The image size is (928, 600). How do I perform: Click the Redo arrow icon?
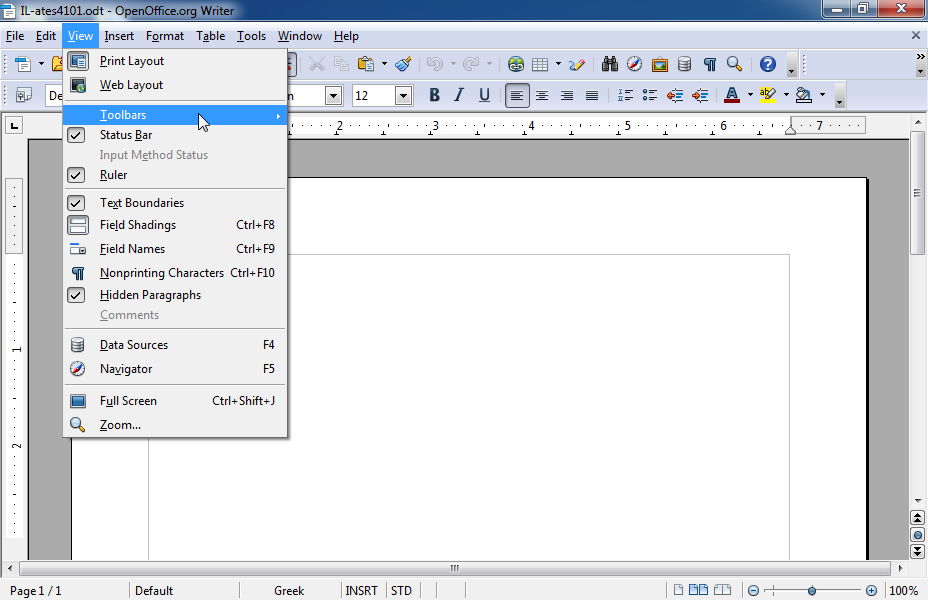(471, 64)
